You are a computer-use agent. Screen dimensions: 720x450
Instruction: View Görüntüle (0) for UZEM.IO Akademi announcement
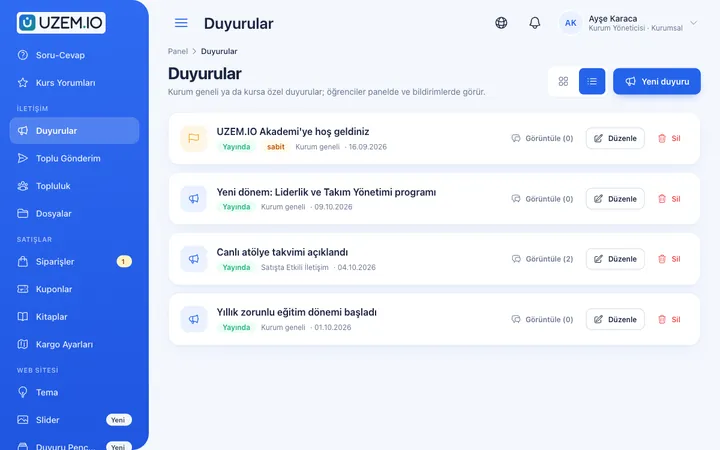[542, 138]
